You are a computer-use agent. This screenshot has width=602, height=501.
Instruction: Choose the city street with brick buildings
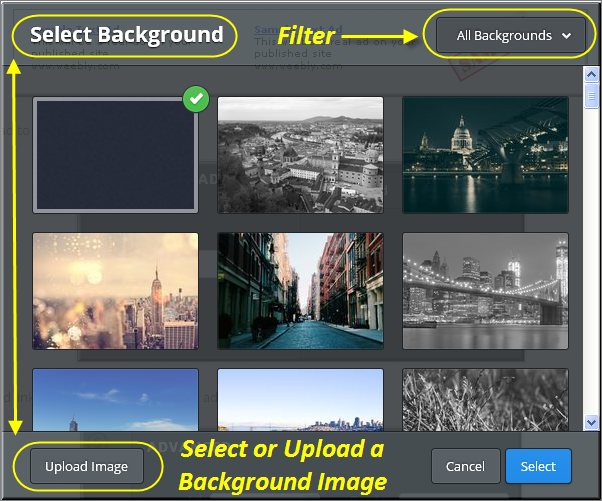300,291
